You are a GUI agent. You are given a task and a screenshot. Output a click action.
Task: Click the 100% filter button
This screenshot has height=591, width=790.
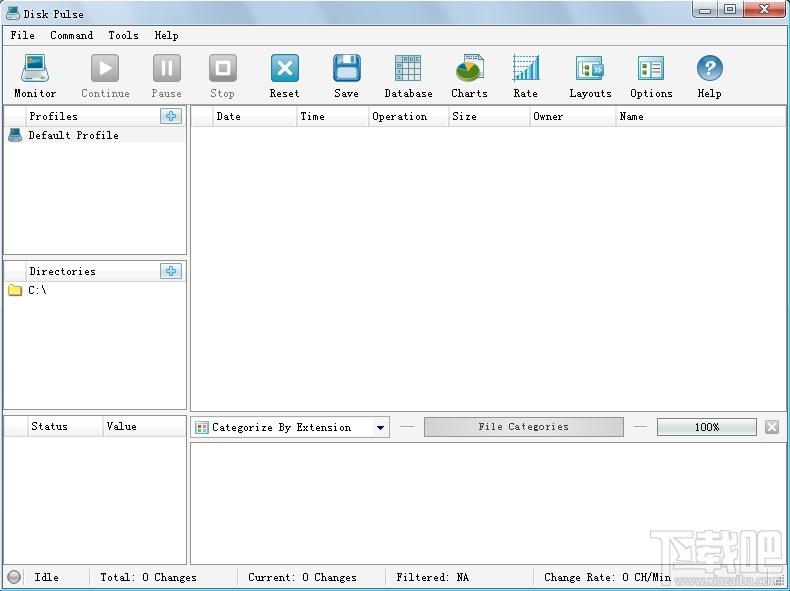(706, 427)
